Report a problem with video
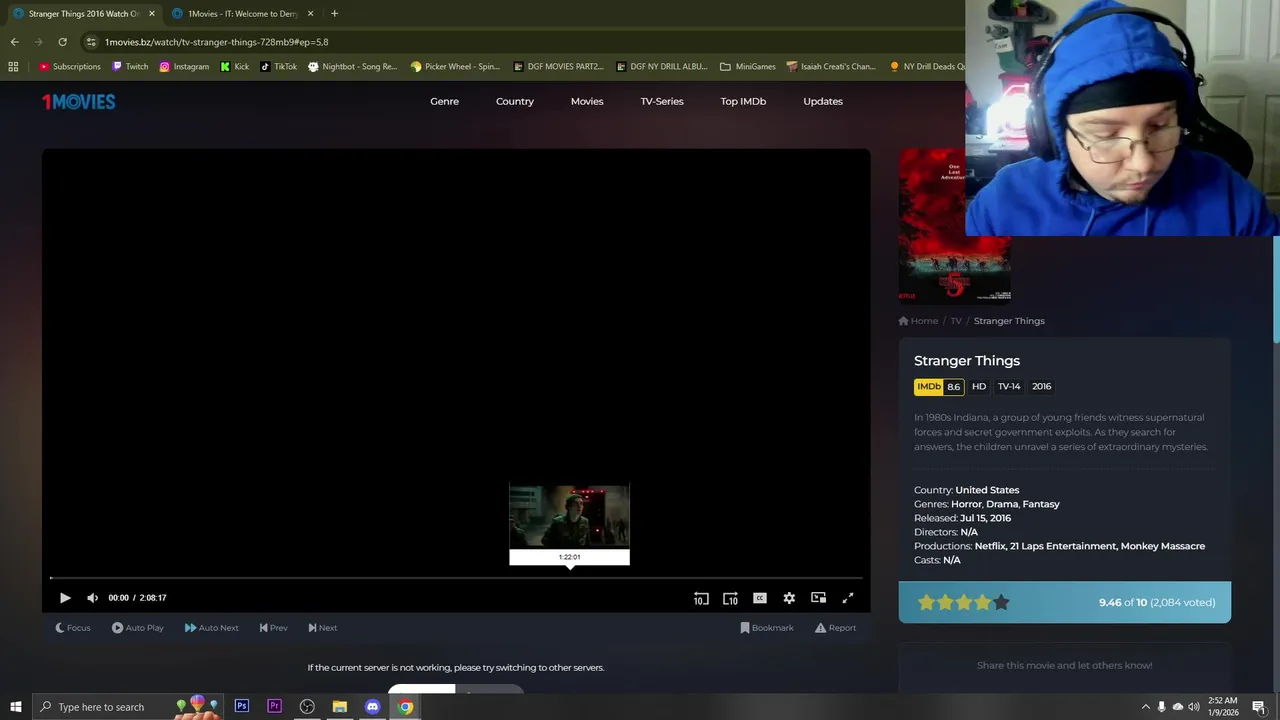The width and height of the screenshot is (1280, 720). [836, 628]
